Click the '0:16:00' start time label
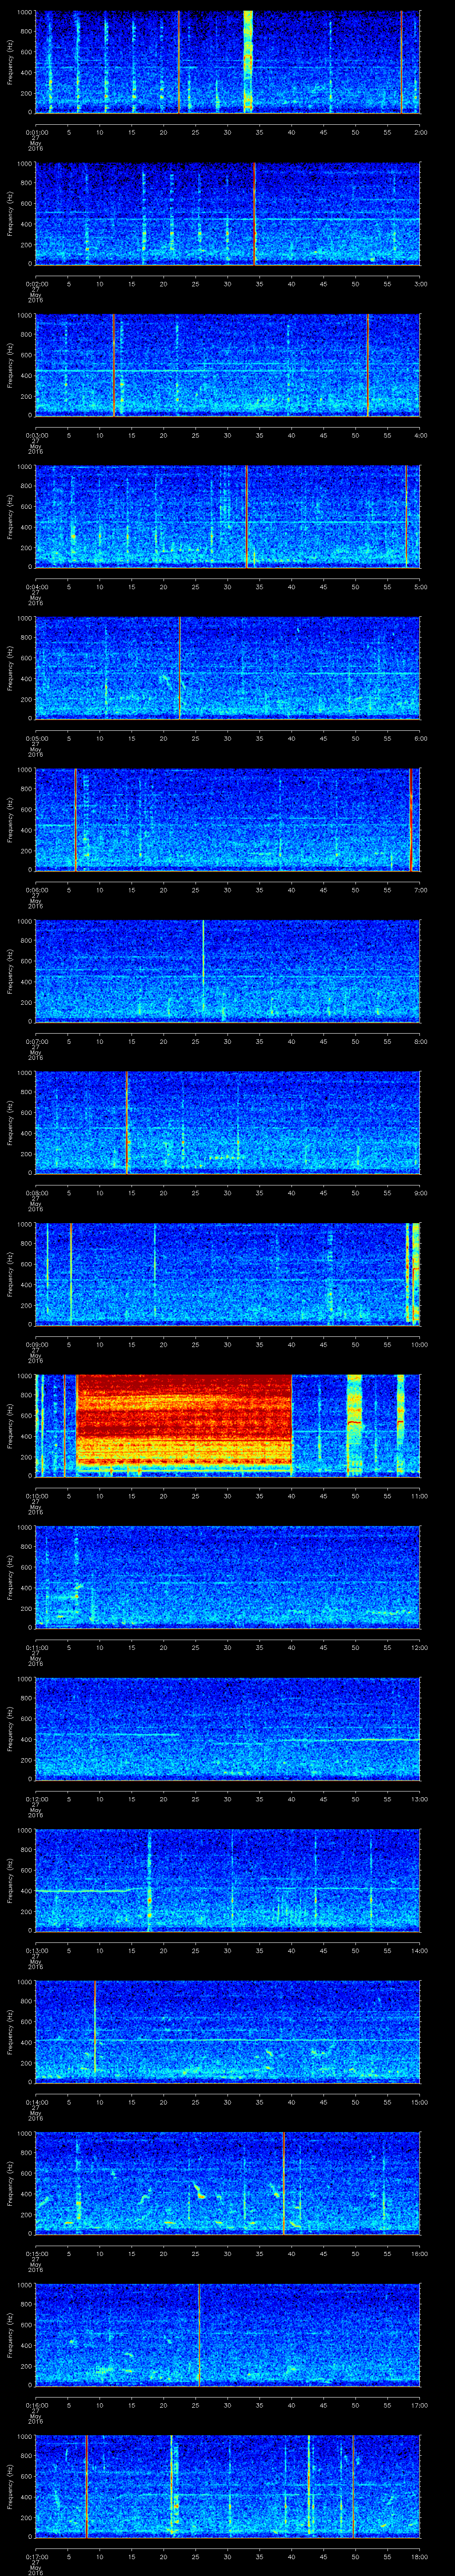The image size is (455, 2576). click(x=36, y=2405)
